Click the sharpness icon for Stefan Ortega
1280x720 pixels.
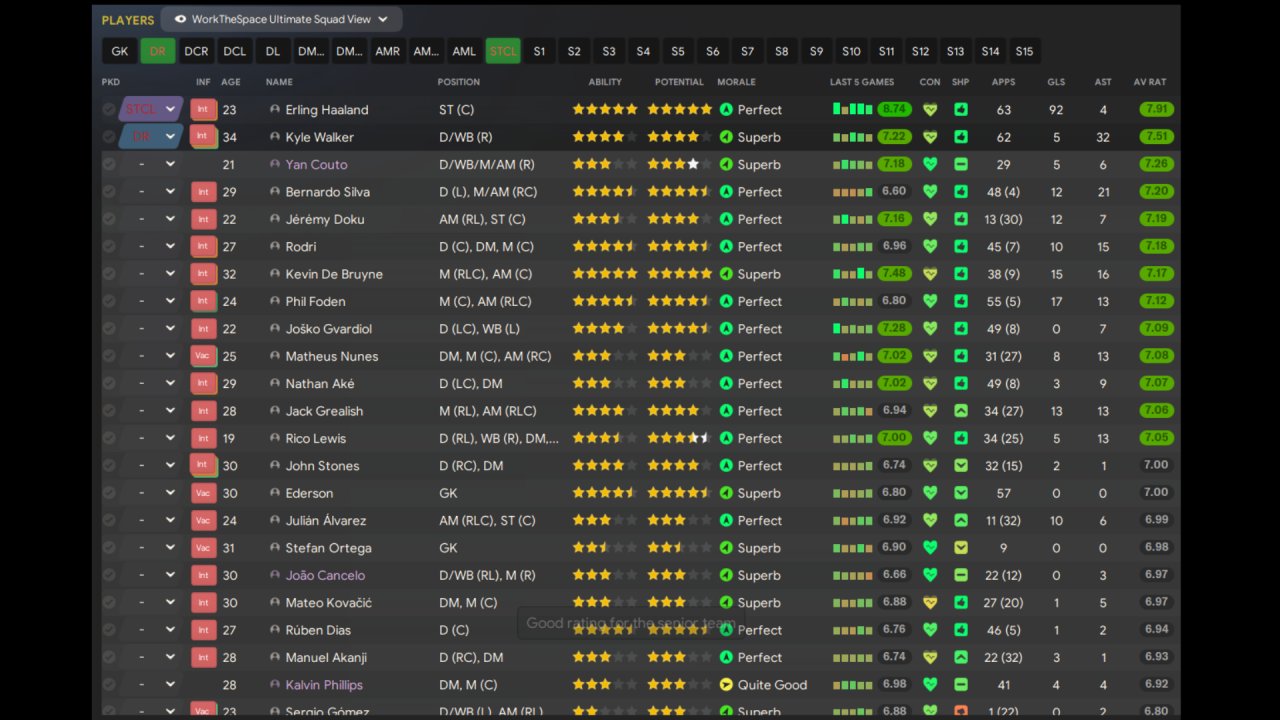[961, 547]
